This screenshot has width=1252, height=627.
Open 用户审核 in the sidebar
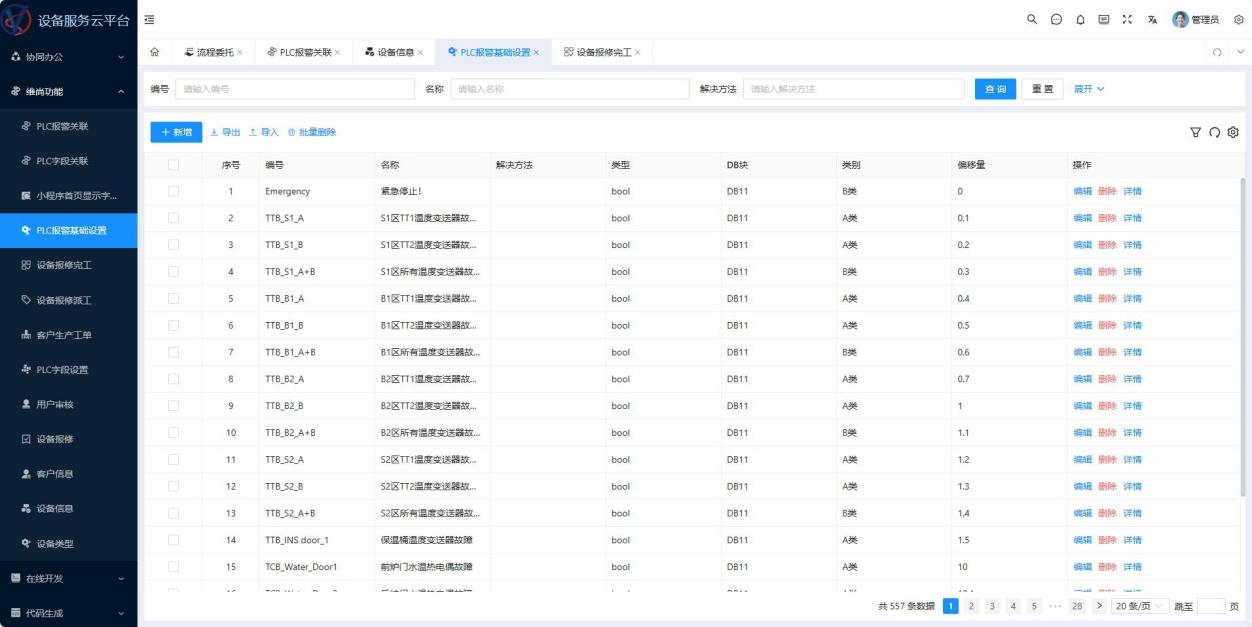pos(68,404)
